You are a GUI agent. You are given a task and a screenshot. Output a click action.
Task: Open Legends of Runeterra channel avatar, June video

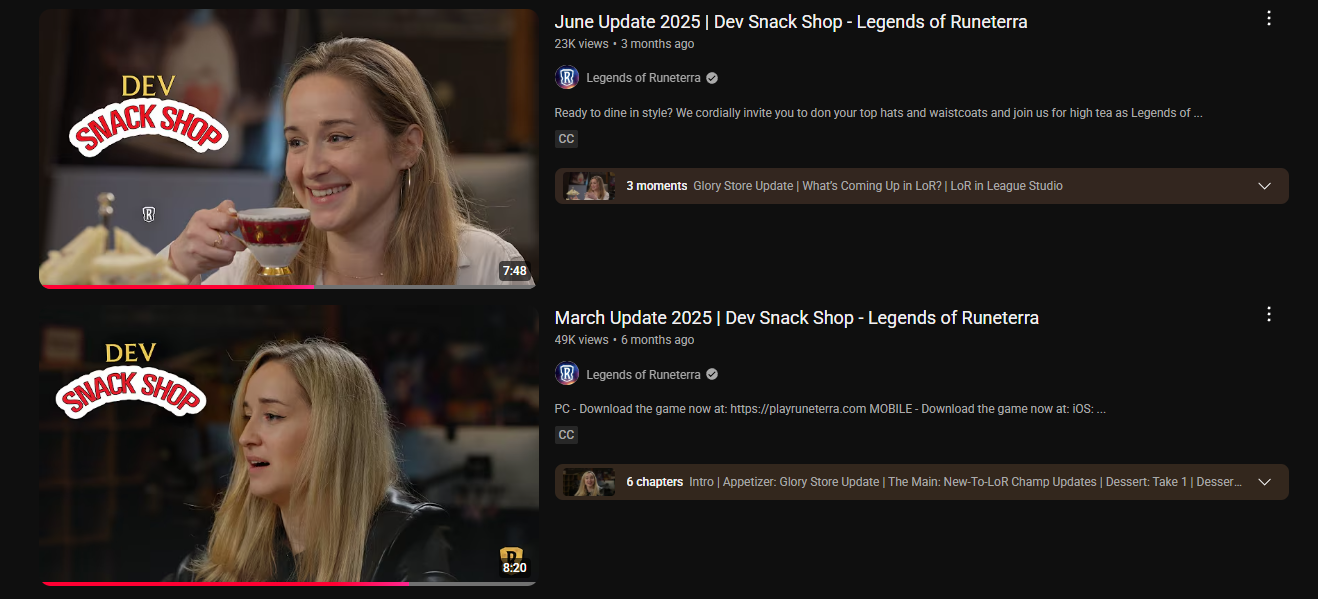click(567, 78)
